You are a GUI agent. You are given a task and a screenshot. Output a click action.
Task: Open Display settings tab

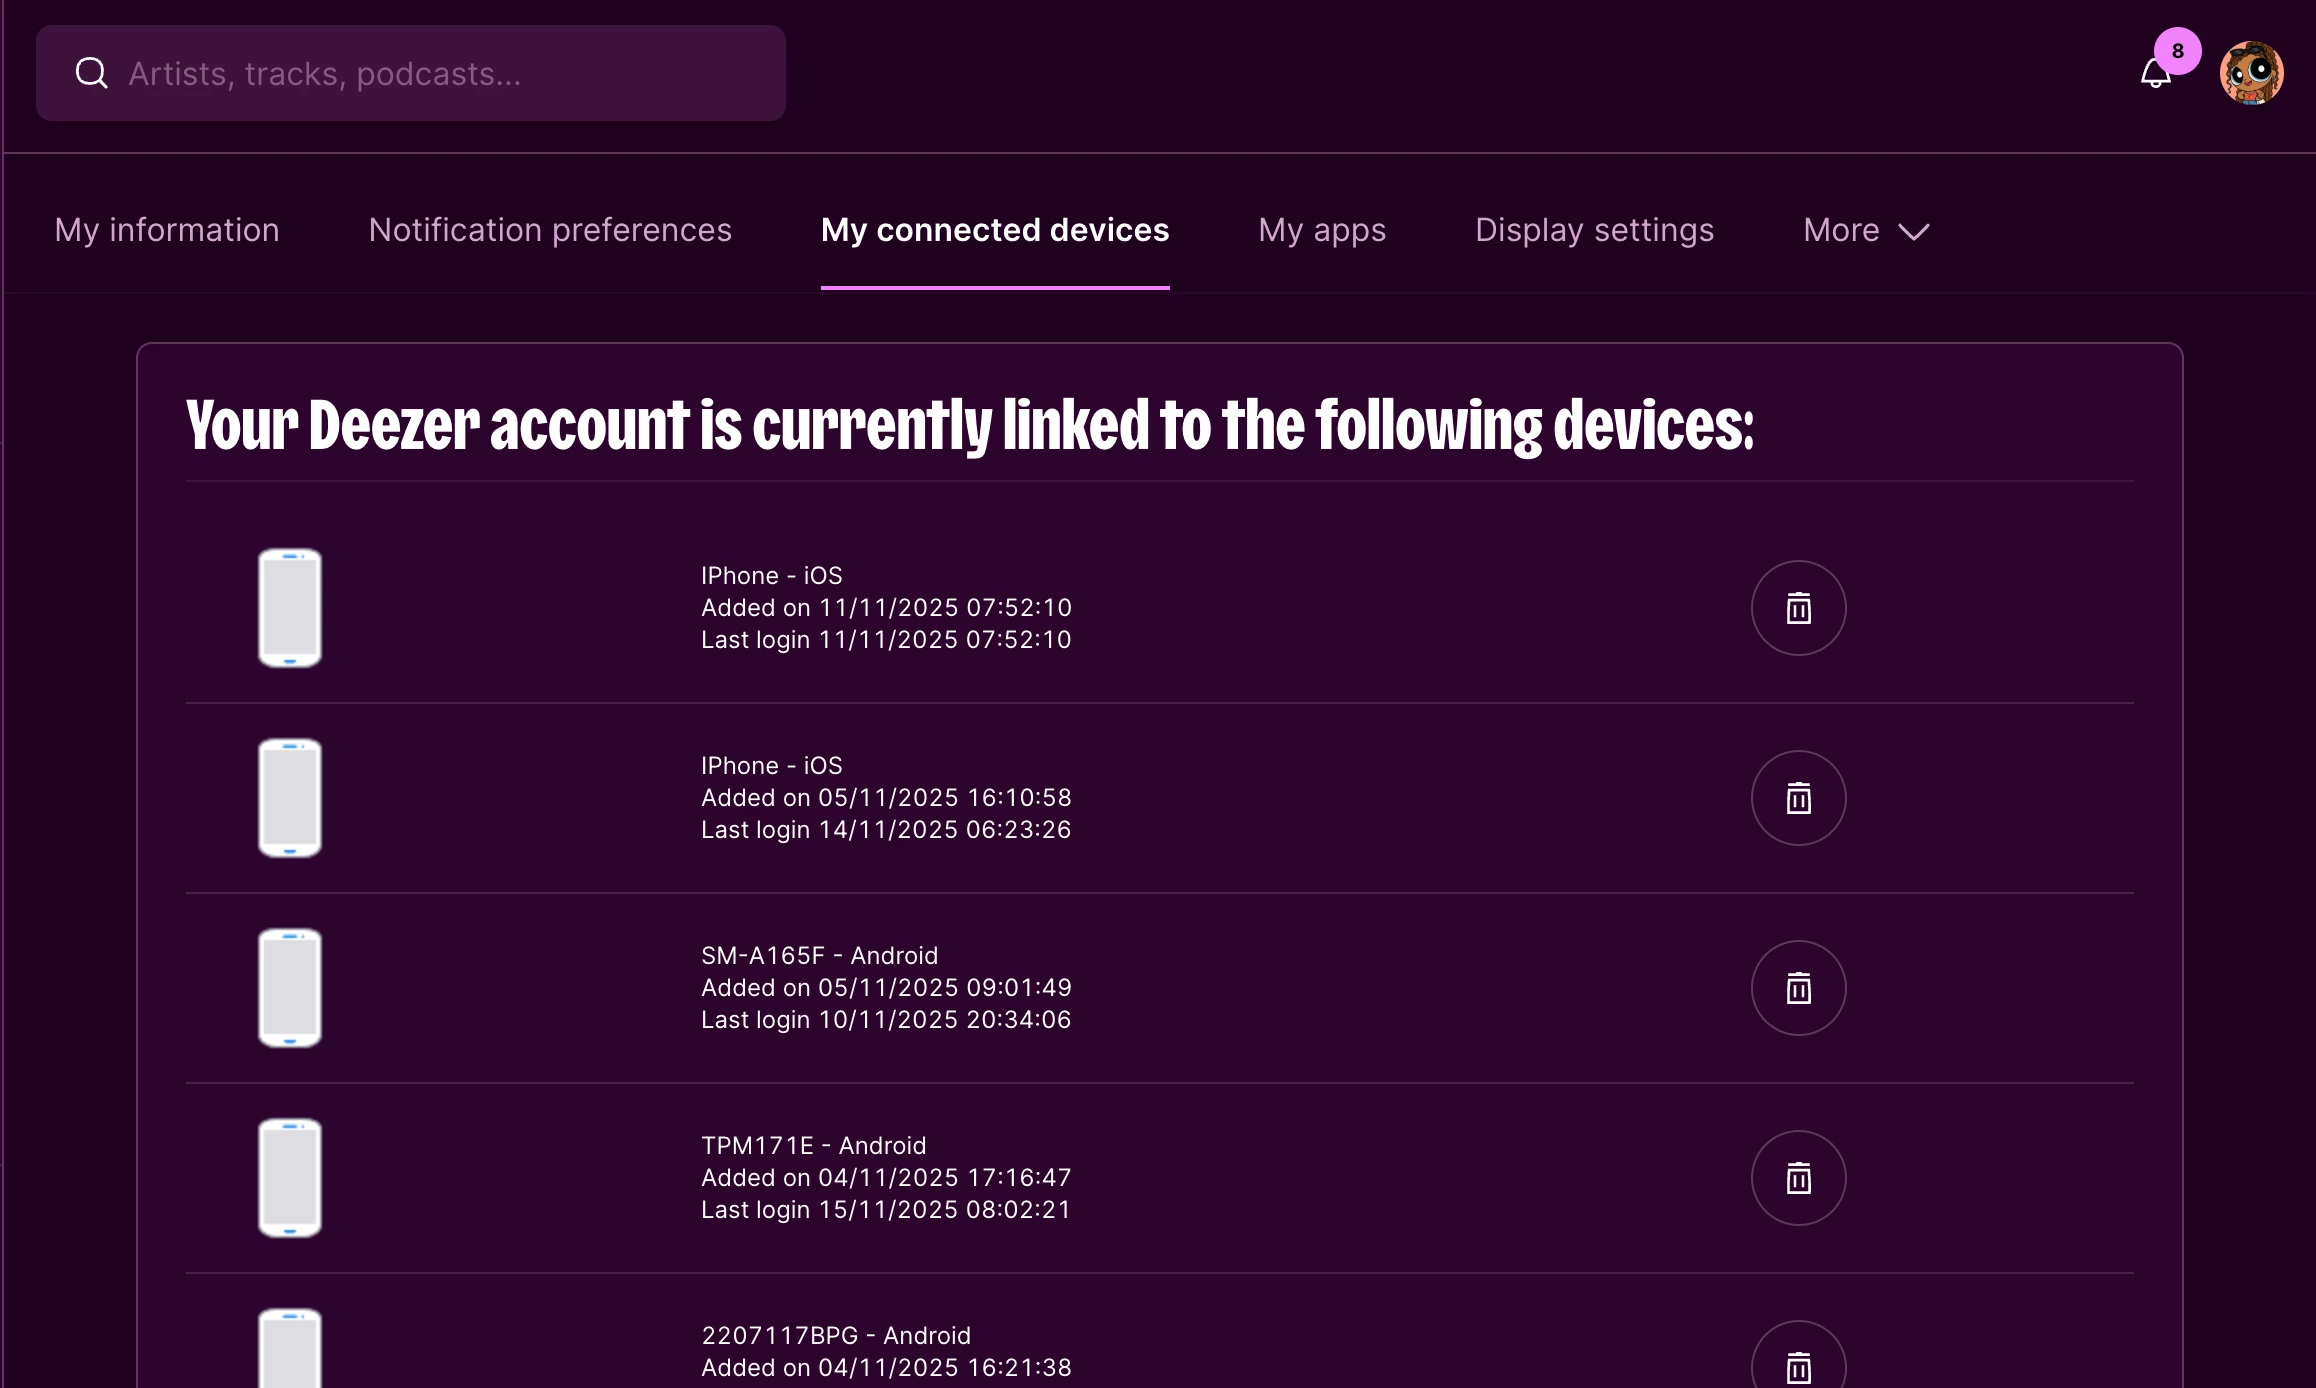[x=1594, y=231]
